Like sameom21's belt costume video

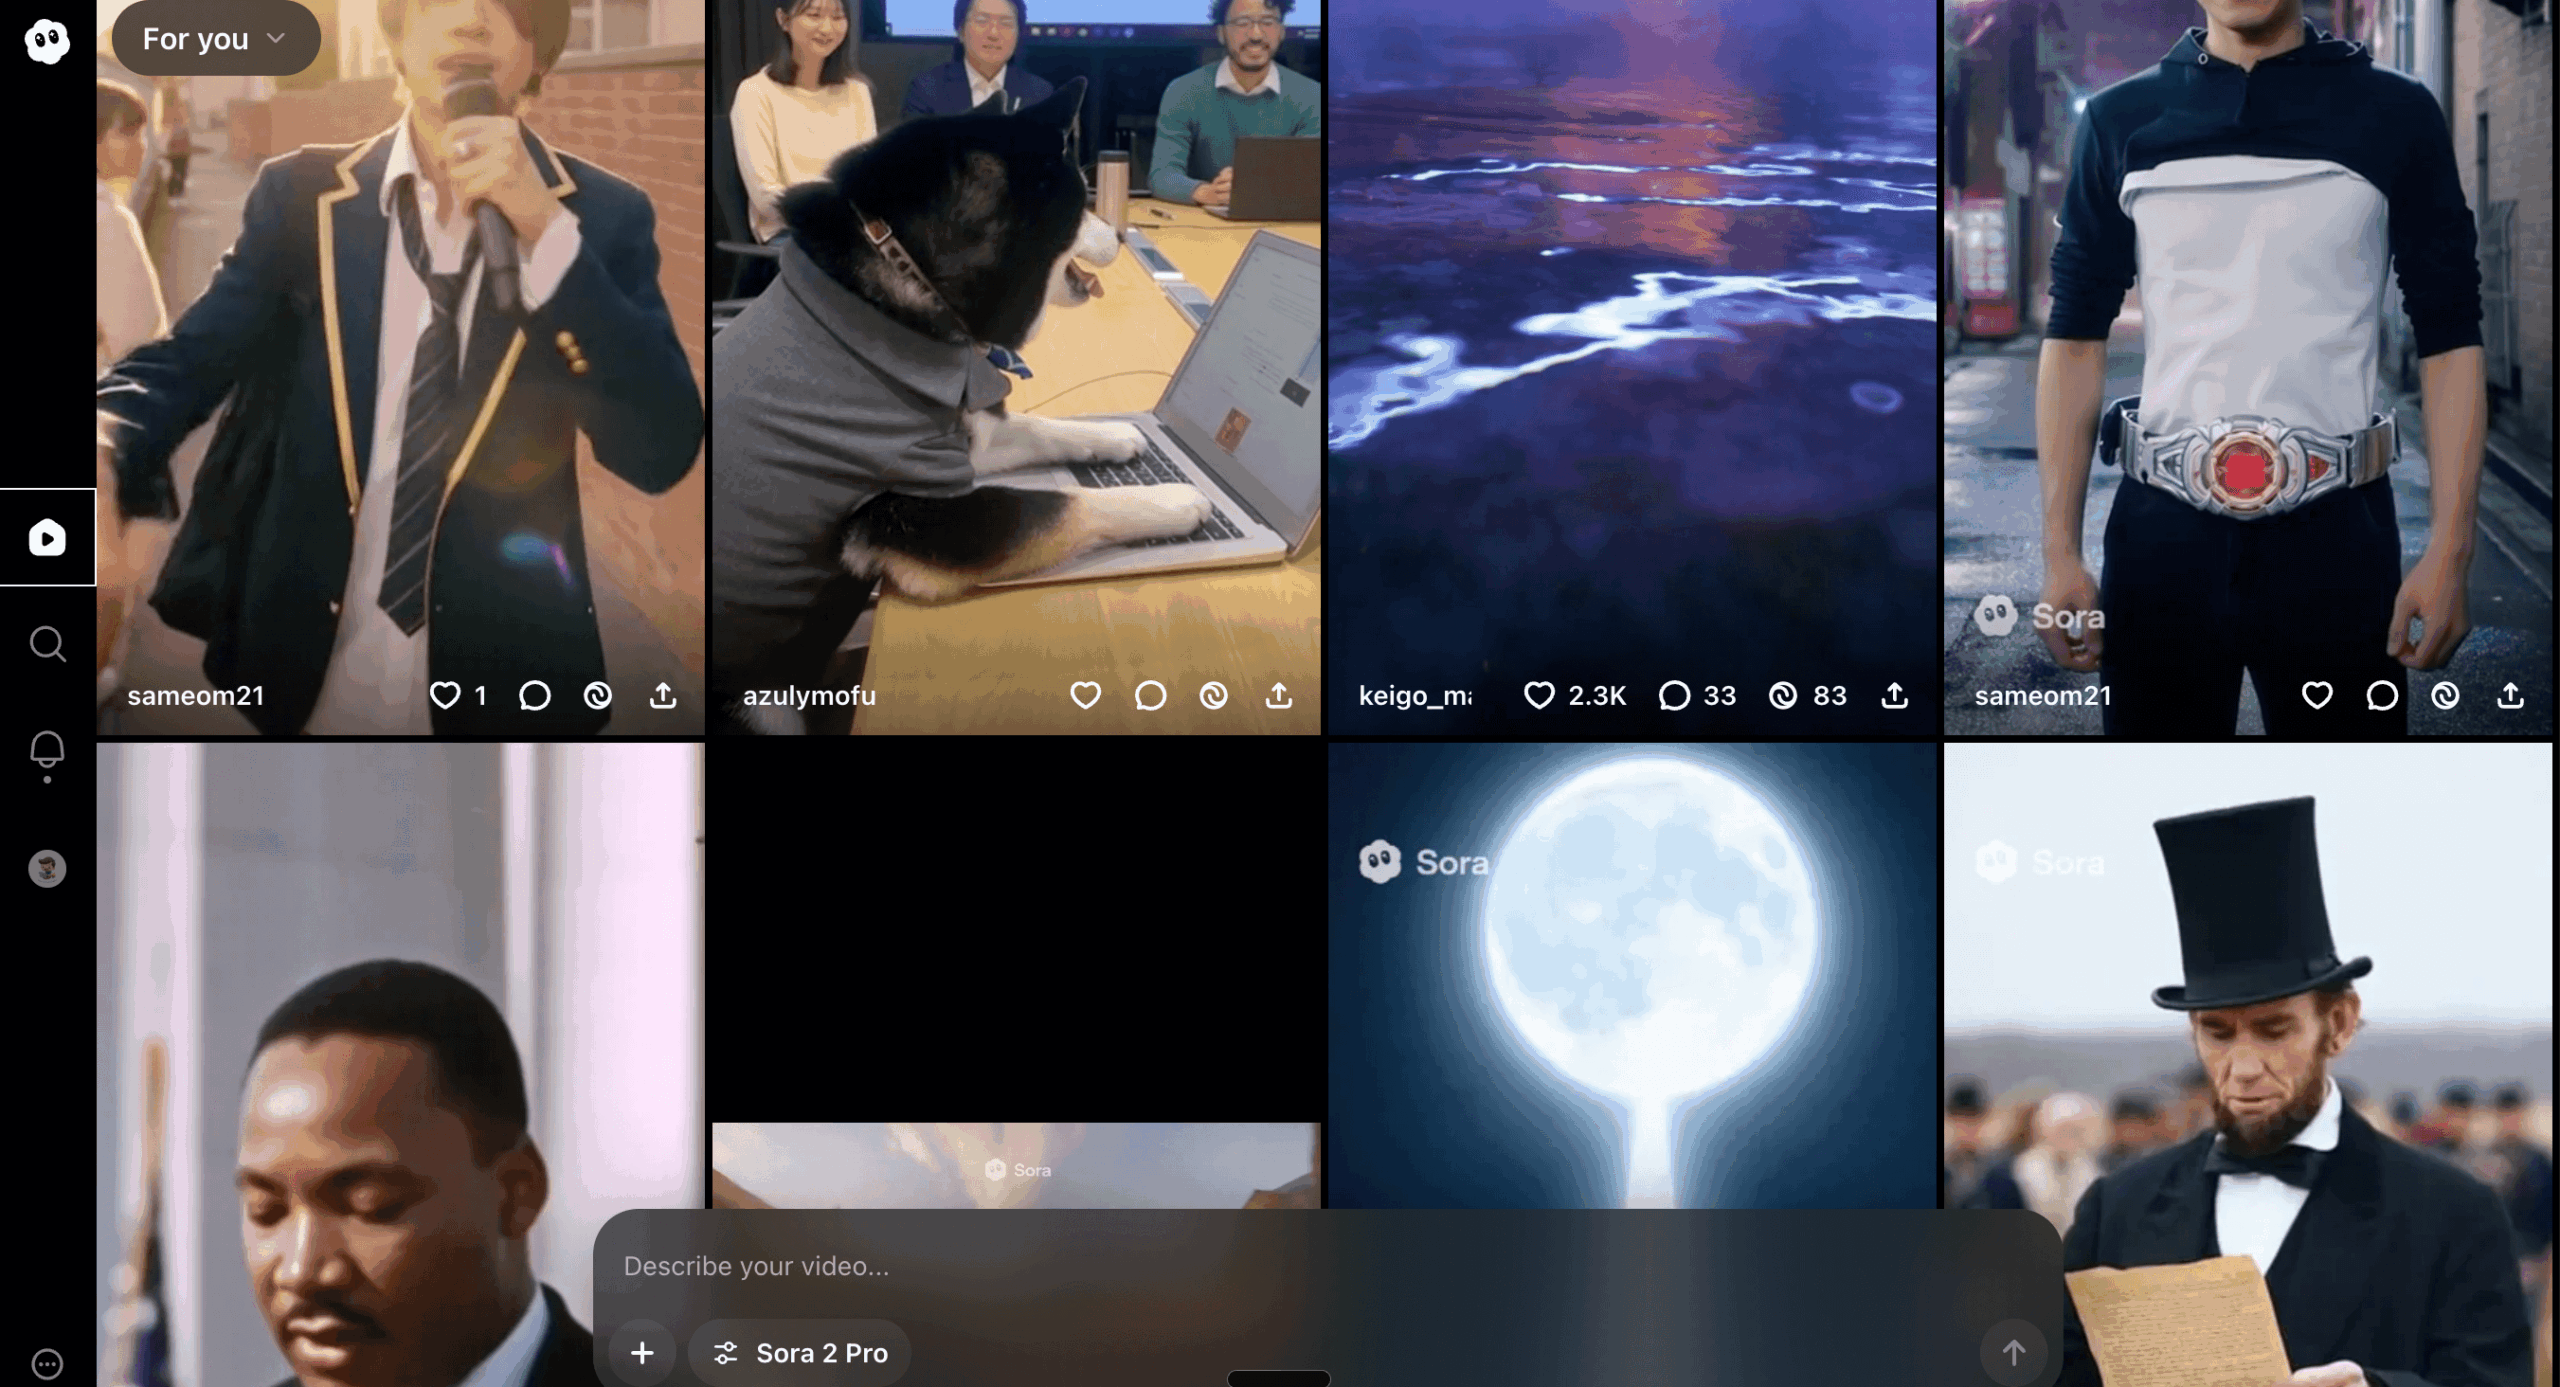coord(2316,695)
